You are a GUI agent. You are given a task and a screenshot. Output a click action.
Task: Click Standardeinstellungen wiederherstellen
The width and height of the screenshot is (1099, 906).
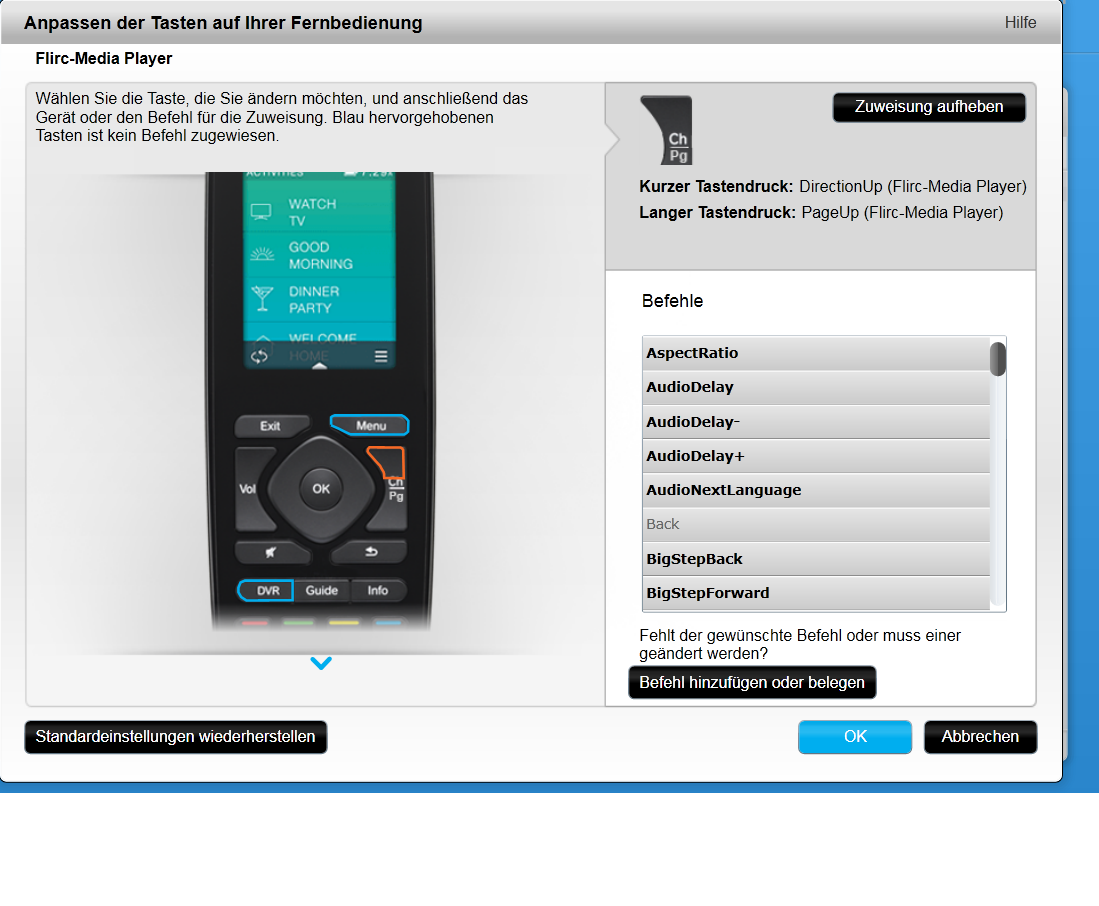tap(175, 737)
